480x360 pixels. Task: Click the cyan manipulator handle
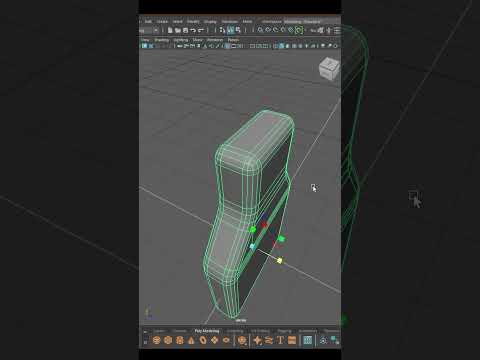click(253, 246)
